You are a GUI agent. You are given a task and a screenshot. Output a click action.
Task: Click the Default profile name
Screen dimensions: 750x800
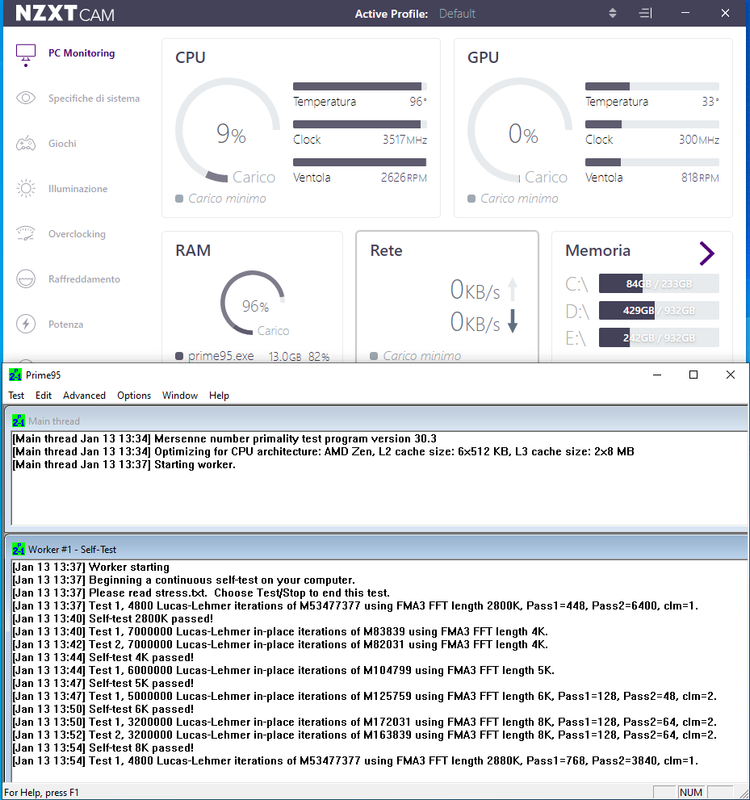tap(457, 14)
